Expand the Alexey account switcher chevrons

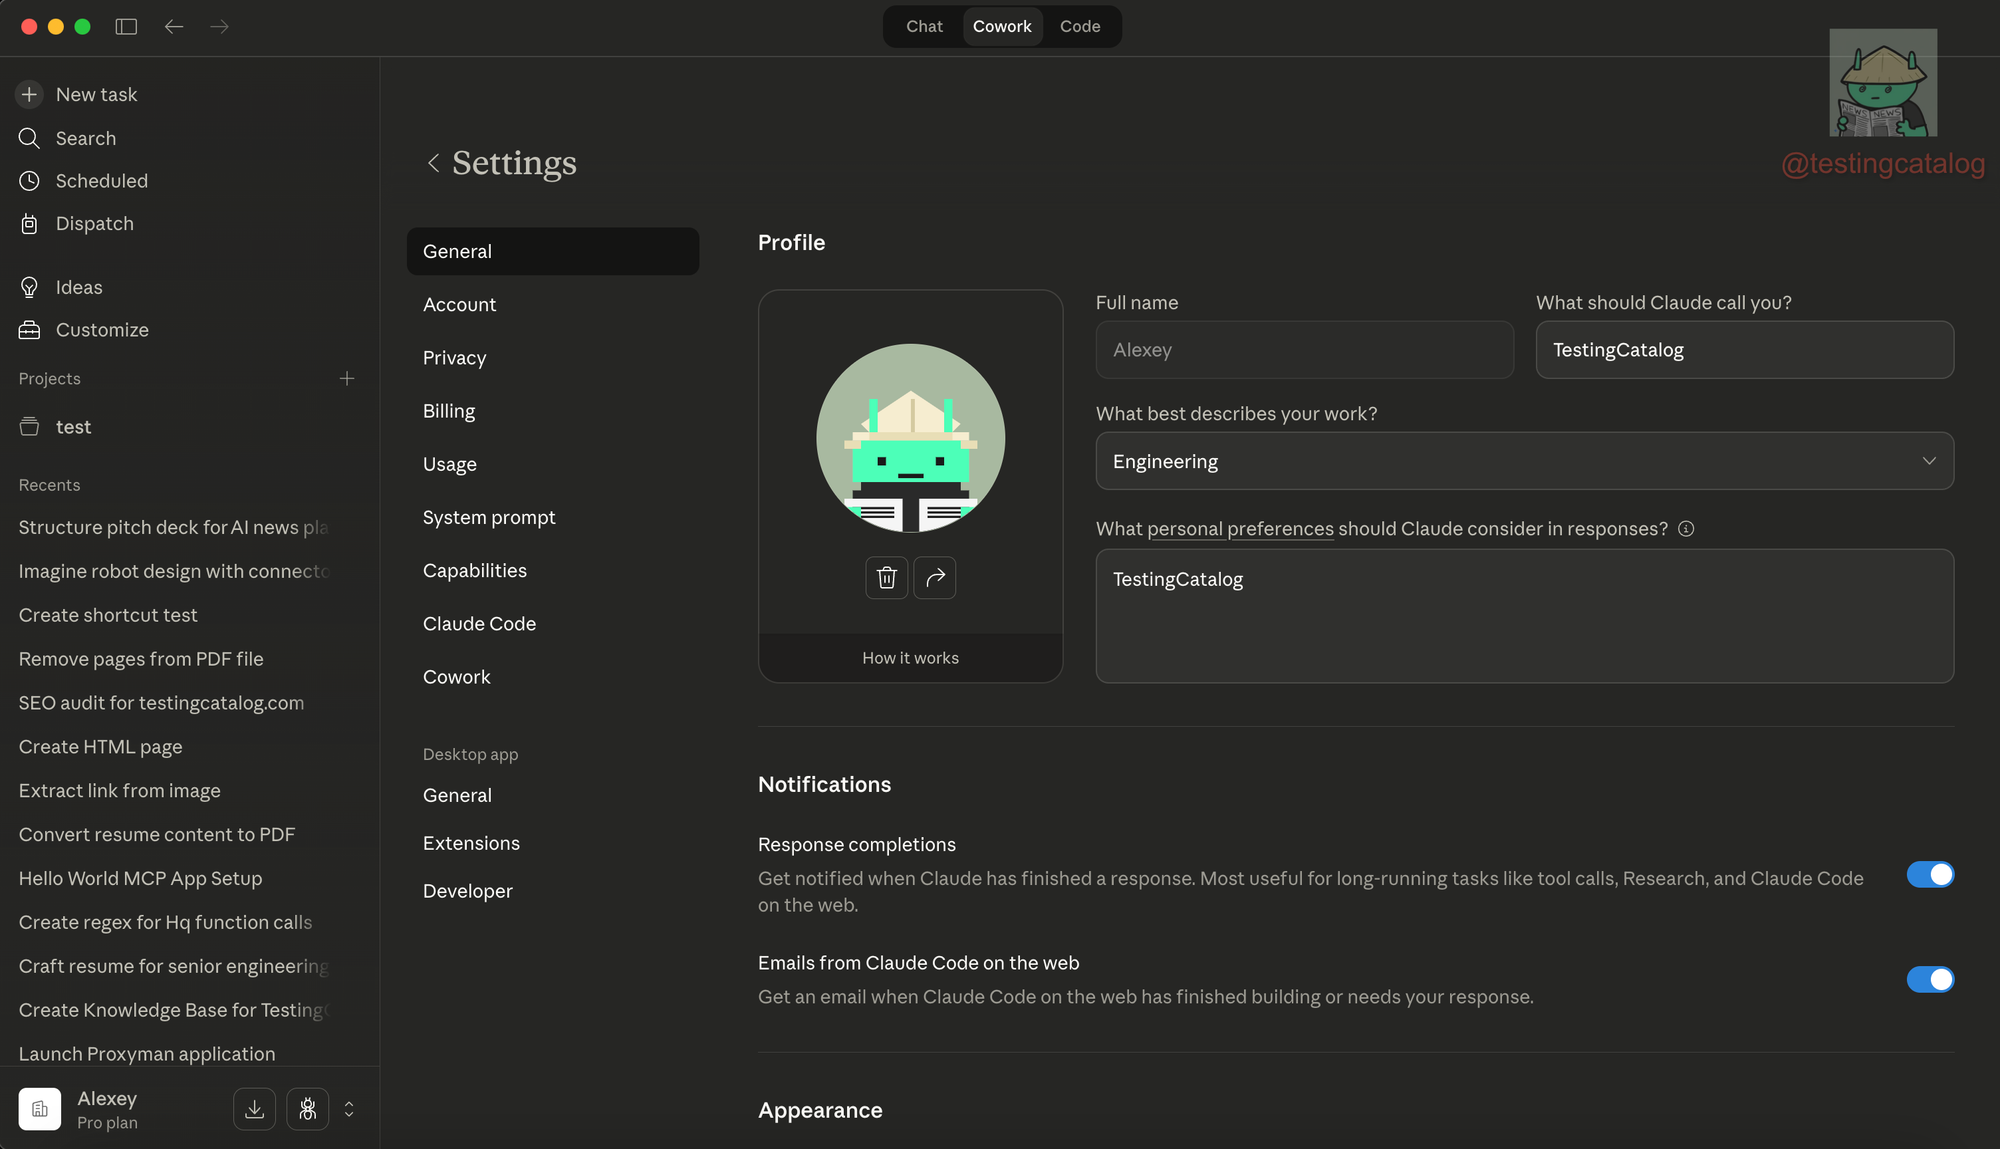click(349, 1109)
